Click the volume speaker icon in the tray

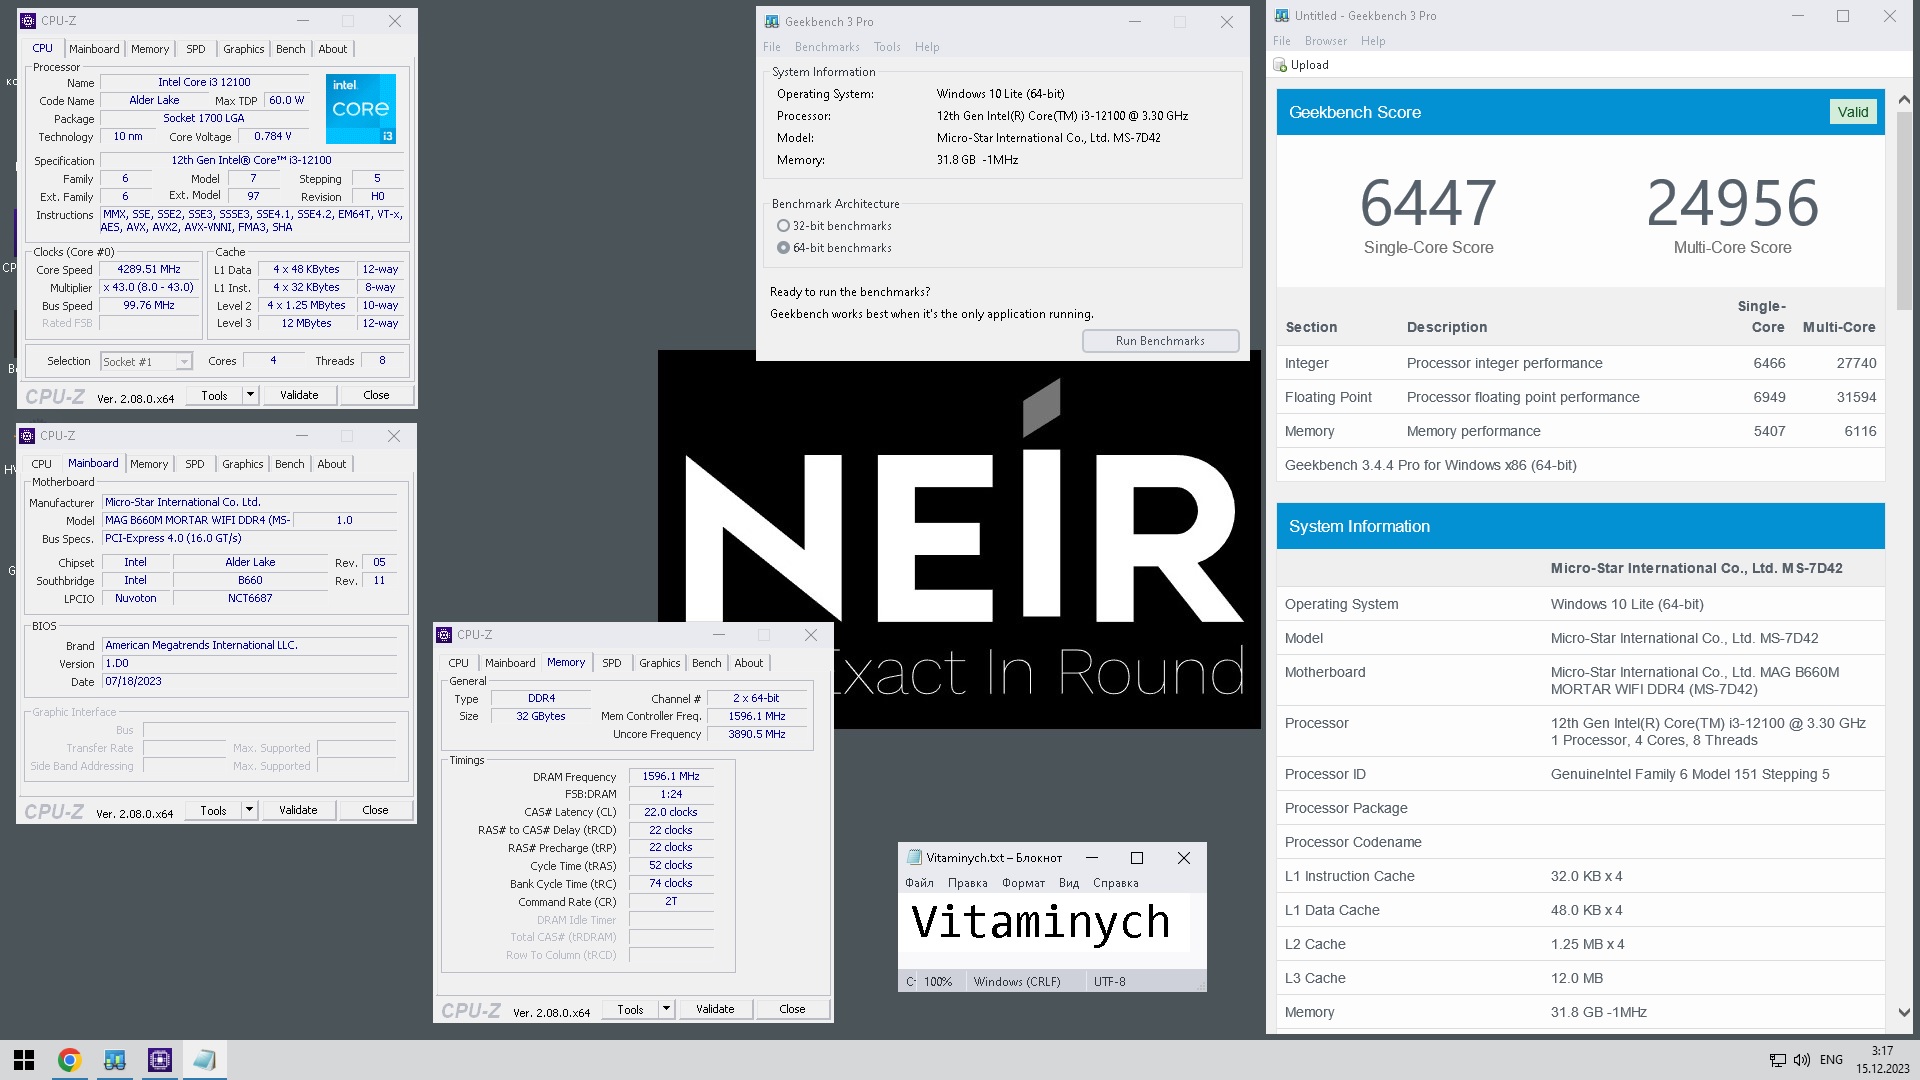pyautogui.click(x=1801, y=1060)
